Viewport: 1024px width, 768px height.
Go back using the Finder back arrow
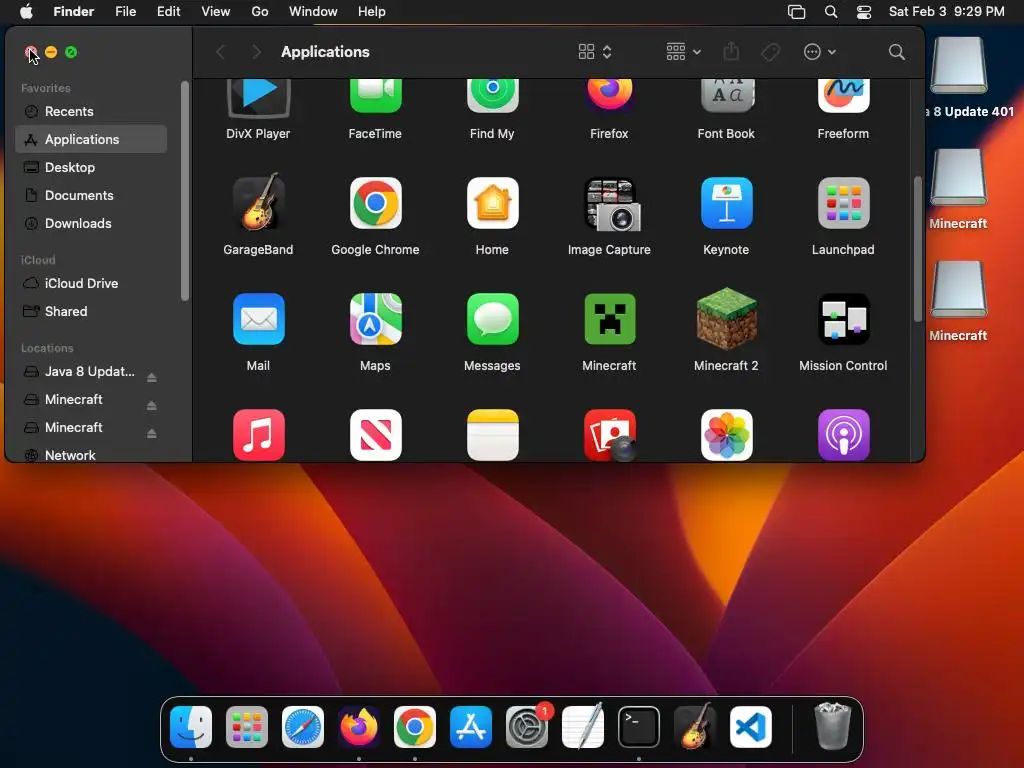click(221, 52)
